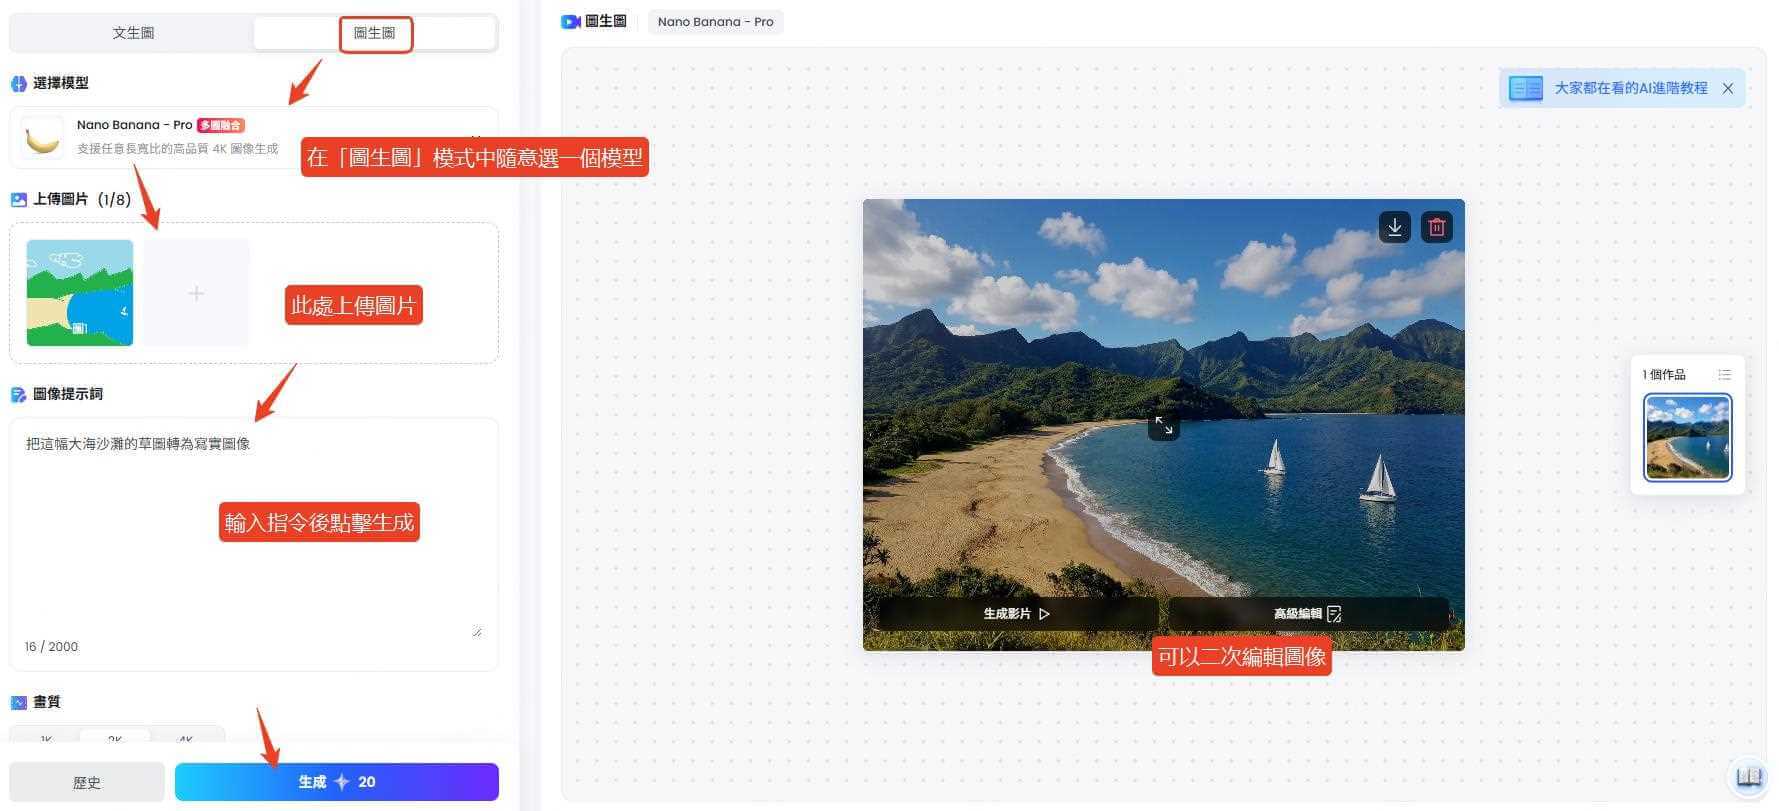Download the generated beach image
This screenshot has width=1779, height=811.
coord(1394,227)
